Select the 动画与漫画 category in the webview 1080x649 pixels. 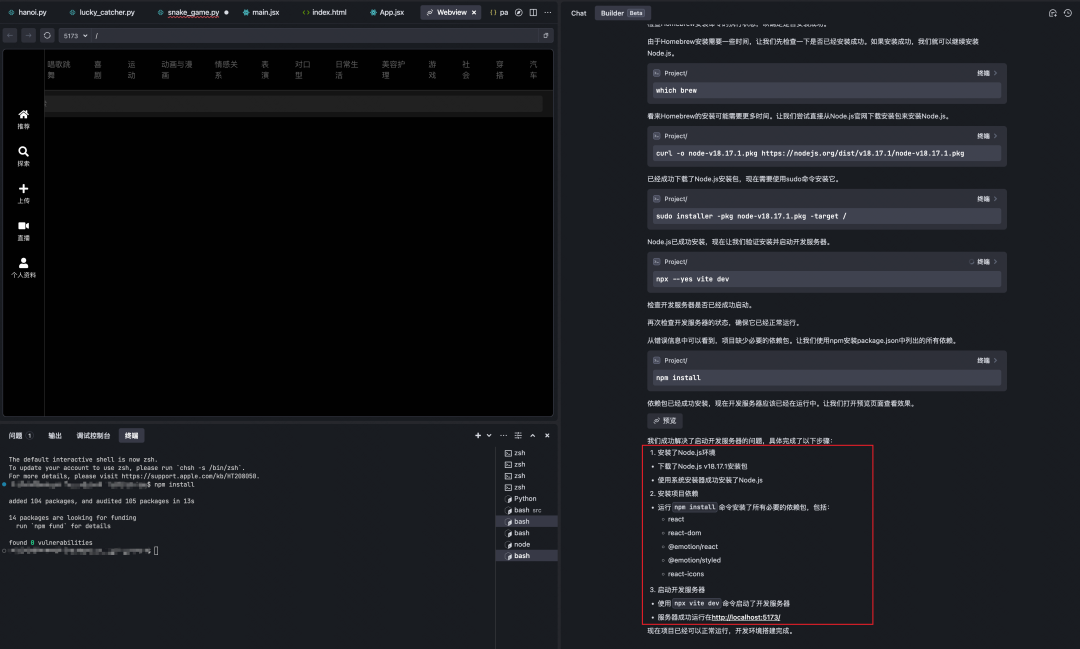tap(176, 70)
